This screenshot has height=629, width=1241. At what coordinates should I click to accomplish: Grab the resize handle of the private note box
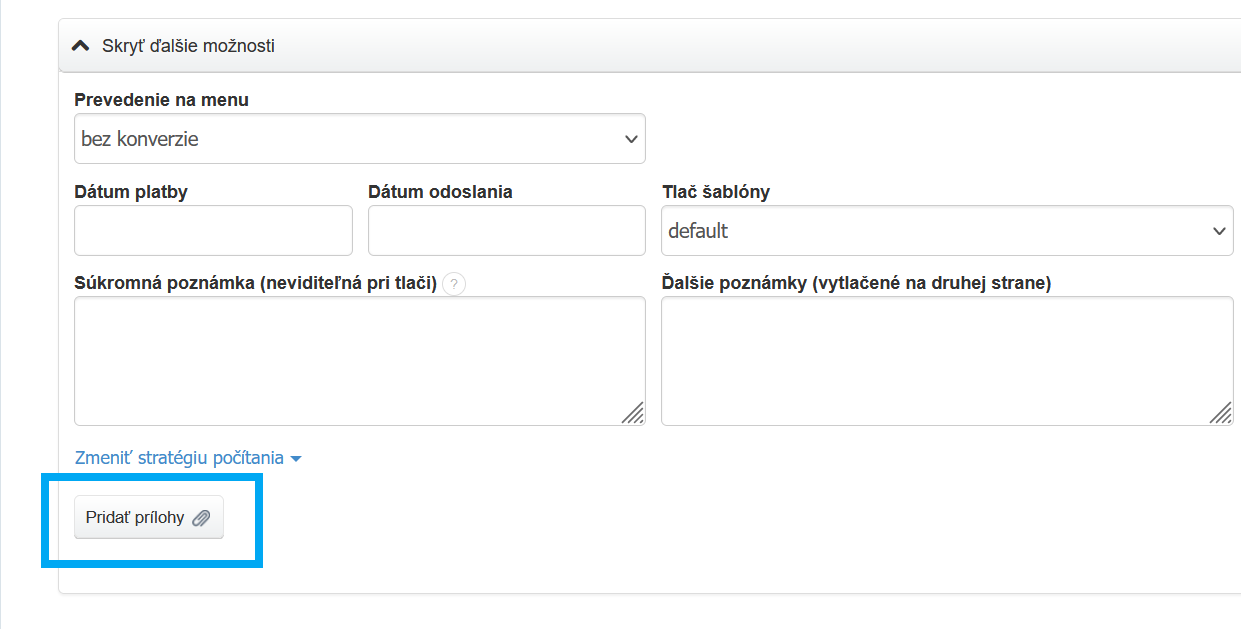(x=633, y=413)
